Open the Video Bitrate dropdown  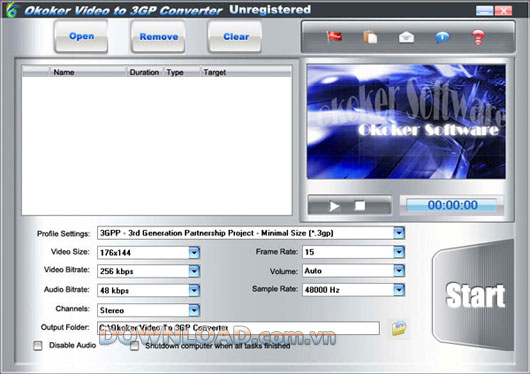pos(194,271)
